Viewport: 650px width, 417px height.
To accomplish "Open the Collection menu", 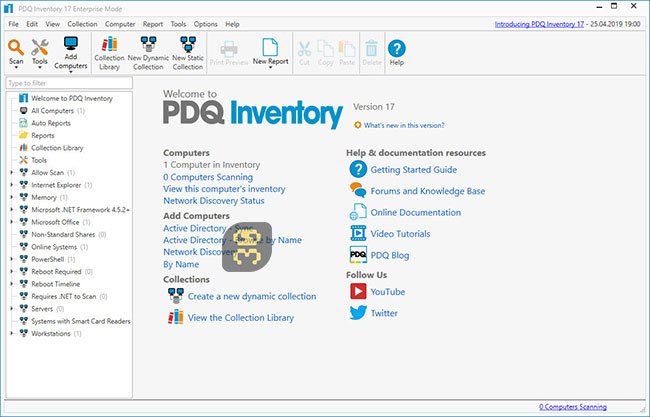I will tap(82, 24).
